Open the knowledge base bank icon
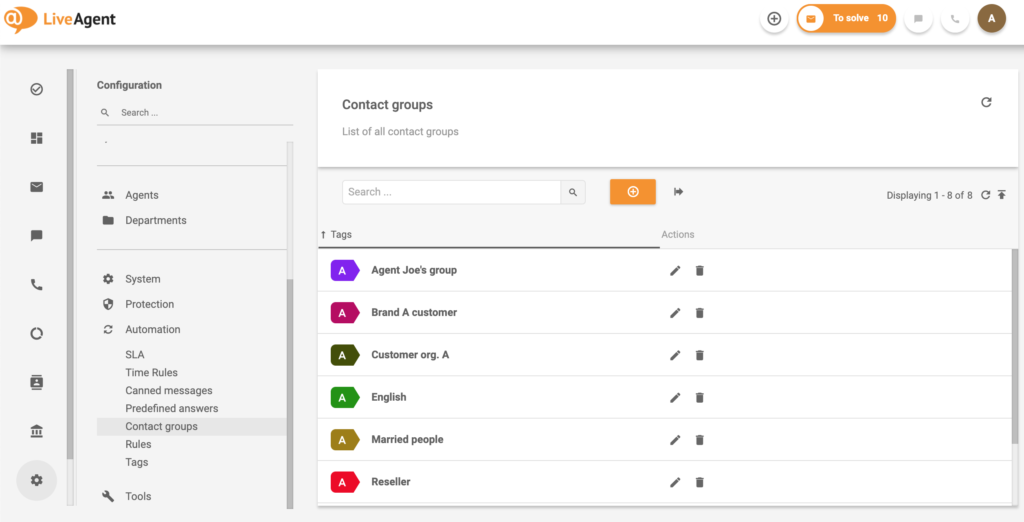Viewport: 1024px width, 522px height. coord(37,431)
